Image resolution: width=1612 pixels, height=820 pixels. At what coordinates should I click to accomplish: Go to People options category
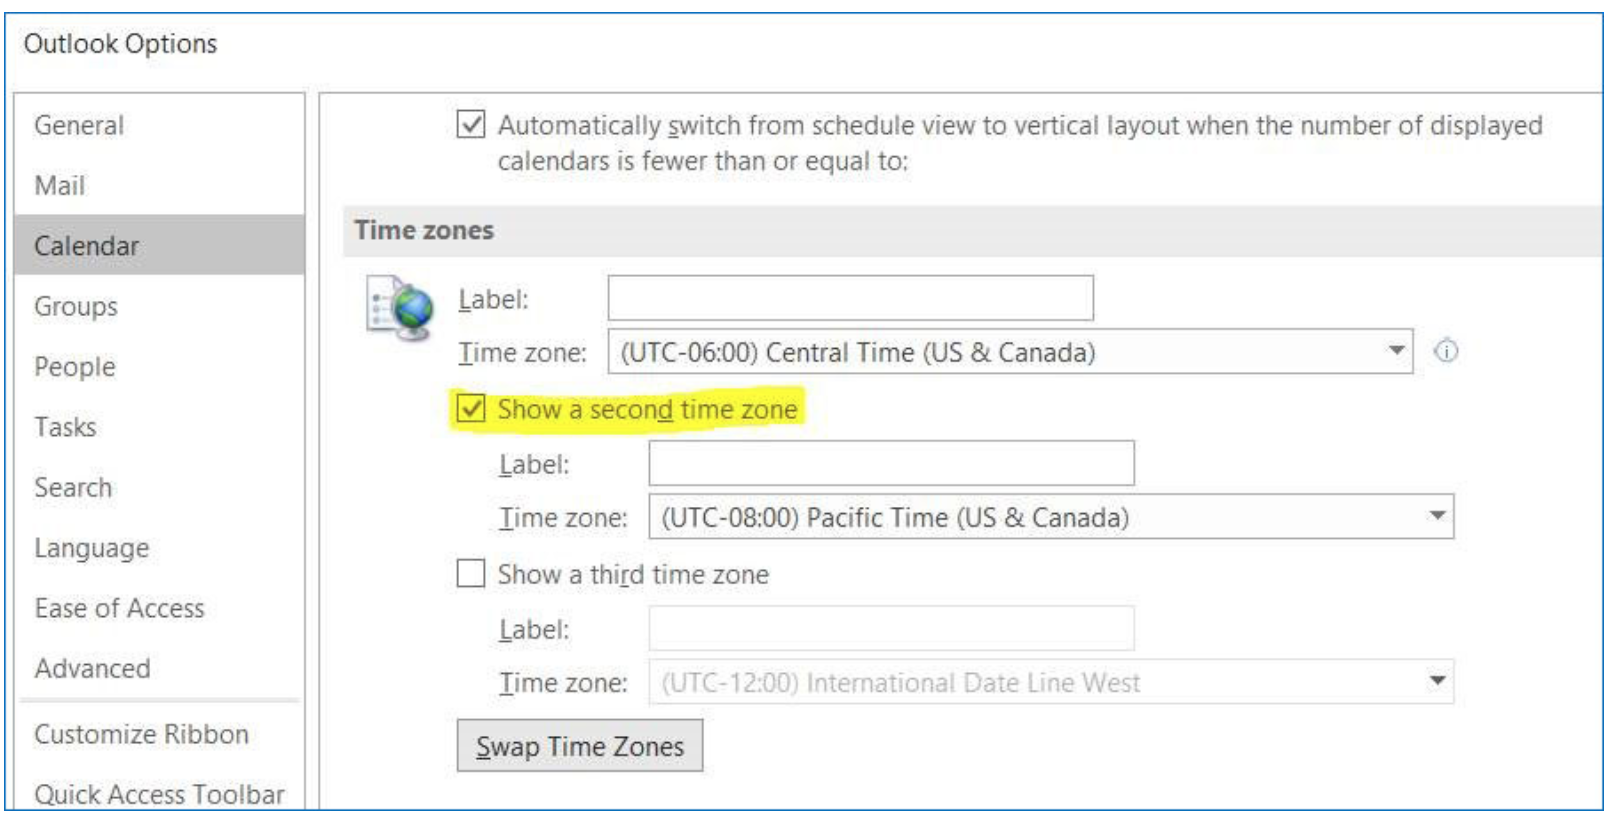pos(75,367)
